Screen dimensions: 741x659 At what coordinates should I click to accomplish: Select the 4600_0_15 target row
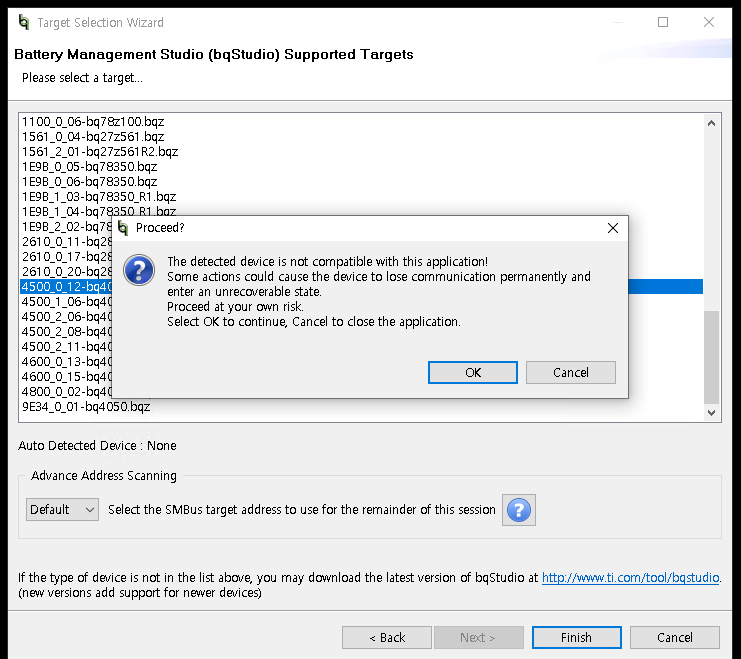click(67, 377)
